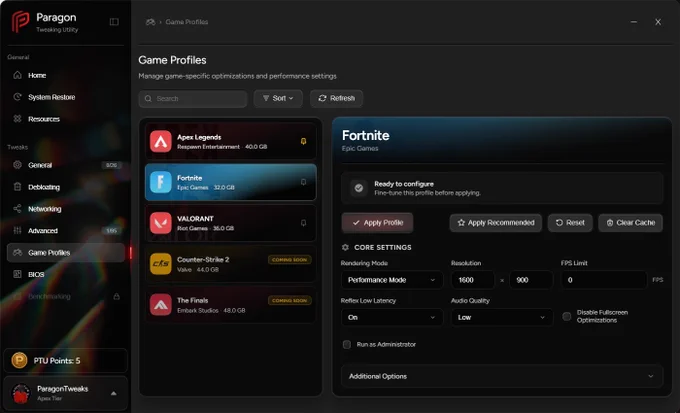Collapse the sidebar with the panel icon

pyautogui.click(x=114, y=22)
